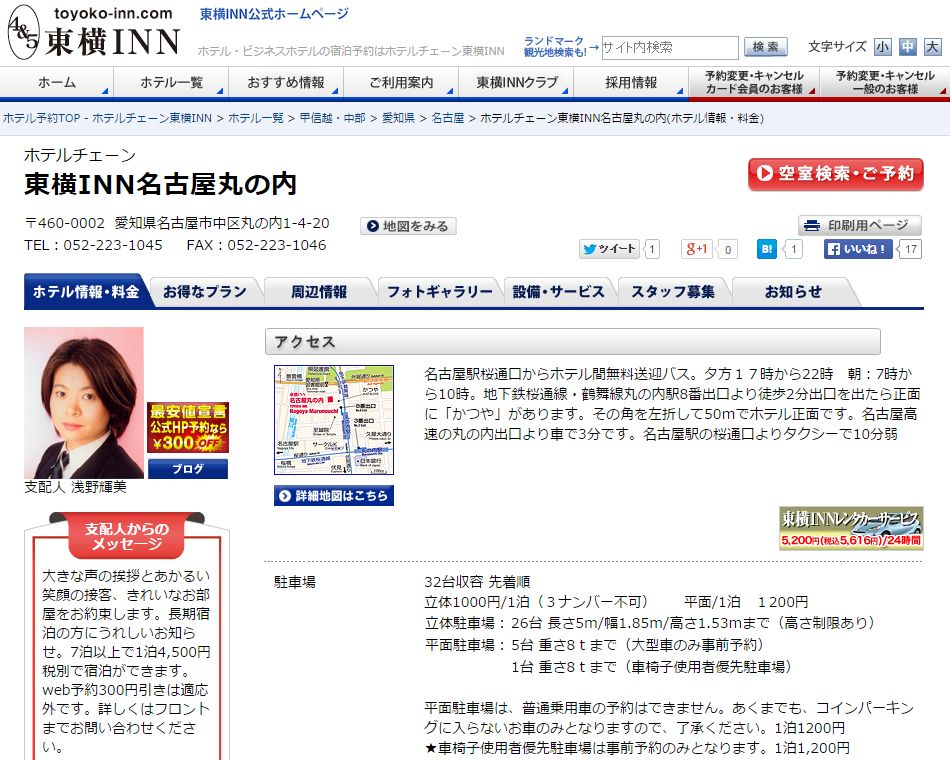The width and height of the screenshot is (950, 760).
Task: Switch to the お知らせ tab
Action: click(793, 292)
